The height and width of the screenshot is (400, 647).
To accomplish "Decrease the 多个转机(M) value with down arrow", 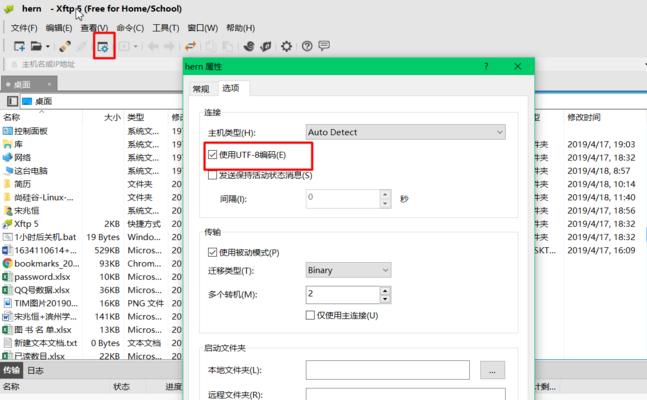I will click(385, 299).
